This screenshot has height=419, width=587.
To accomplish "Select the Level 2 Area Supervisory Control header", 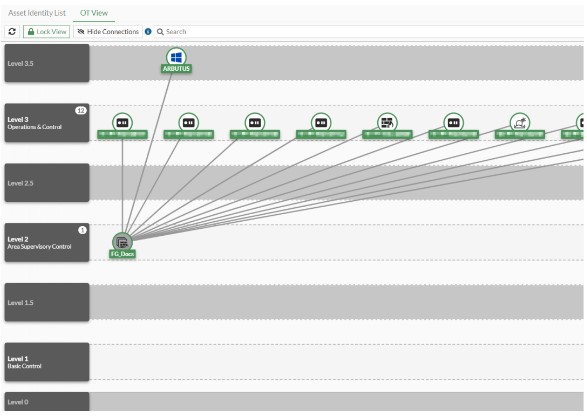I will 47,242.
